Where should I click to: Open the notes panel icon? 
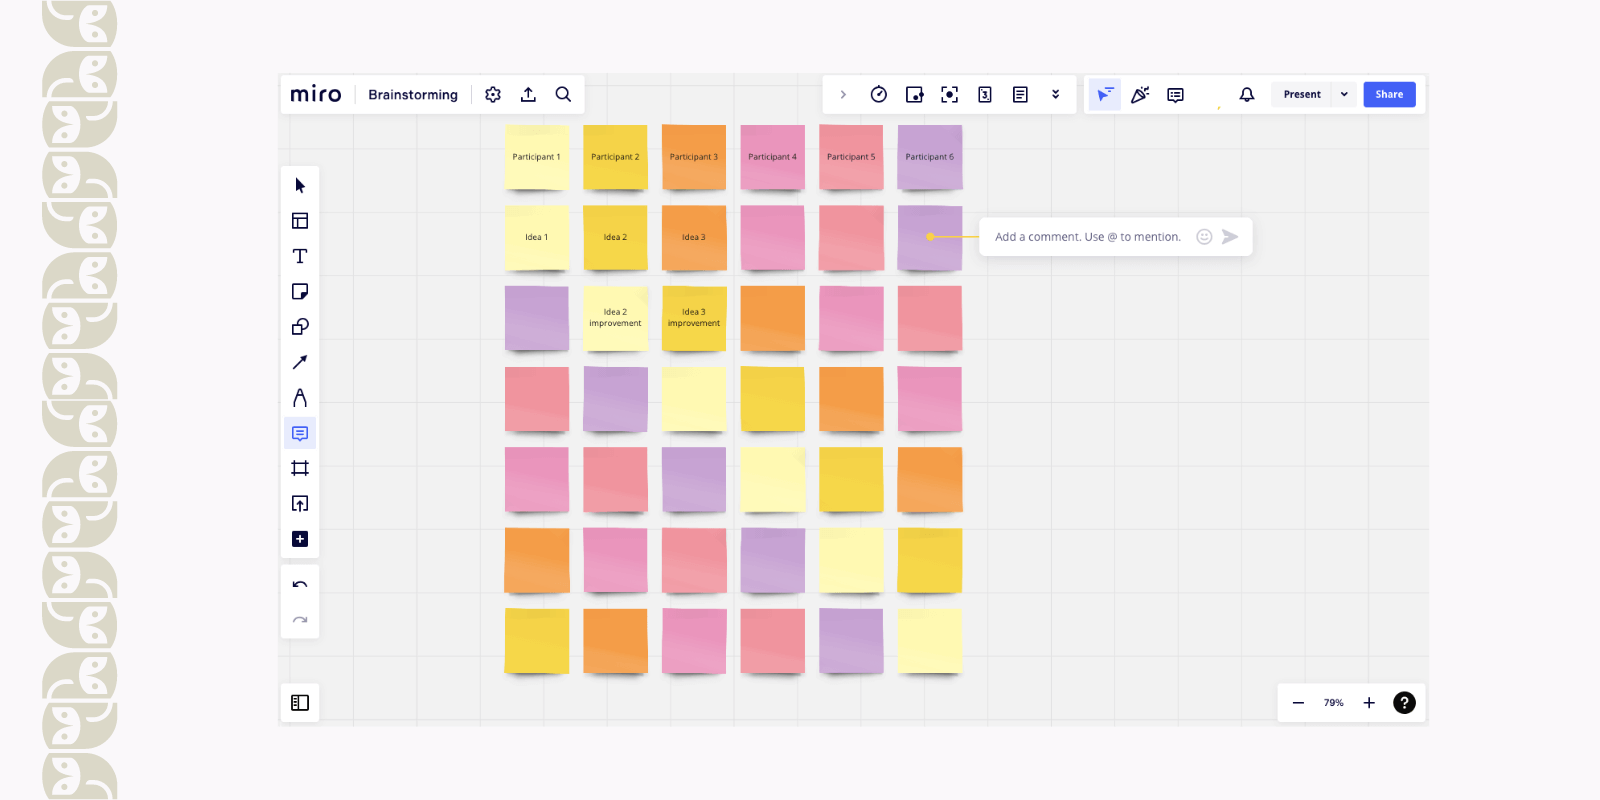point(1020,94)
